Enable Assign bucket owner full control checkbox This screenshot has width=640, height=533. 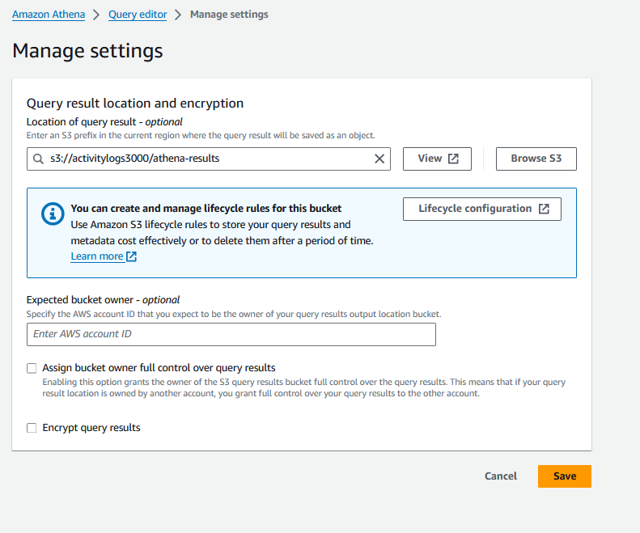pyautogui.click(x=31, y=368)
